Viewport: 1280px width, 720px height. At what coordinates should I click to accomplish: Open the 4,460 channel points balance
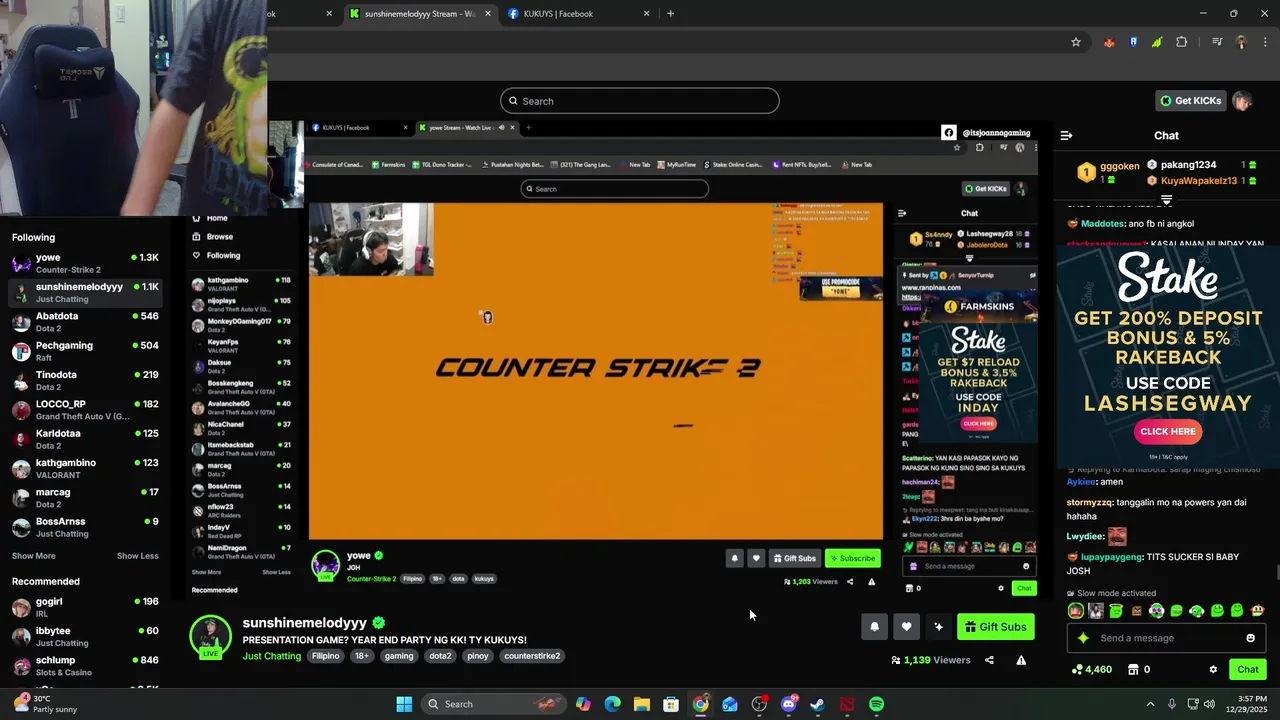tap(1091, 670)
